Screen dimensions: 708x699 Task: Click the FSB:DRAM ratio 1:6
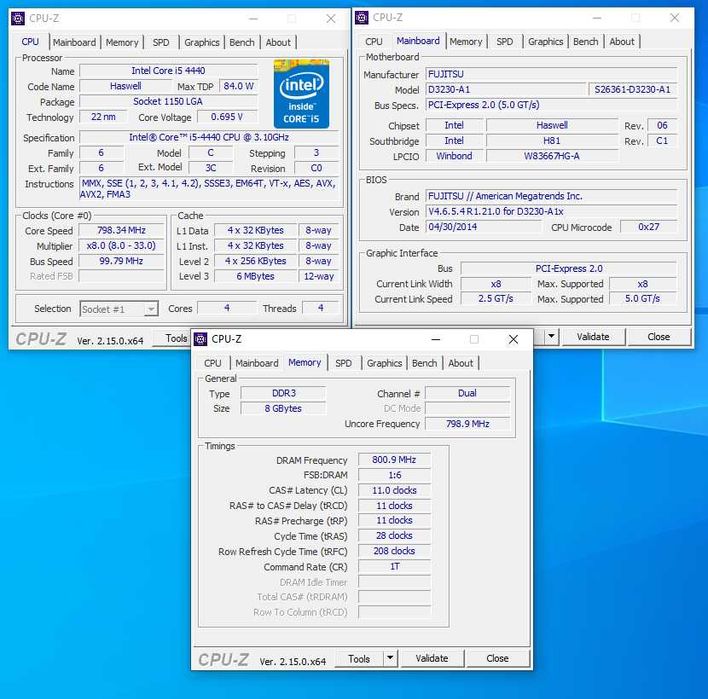click(394, 475)
